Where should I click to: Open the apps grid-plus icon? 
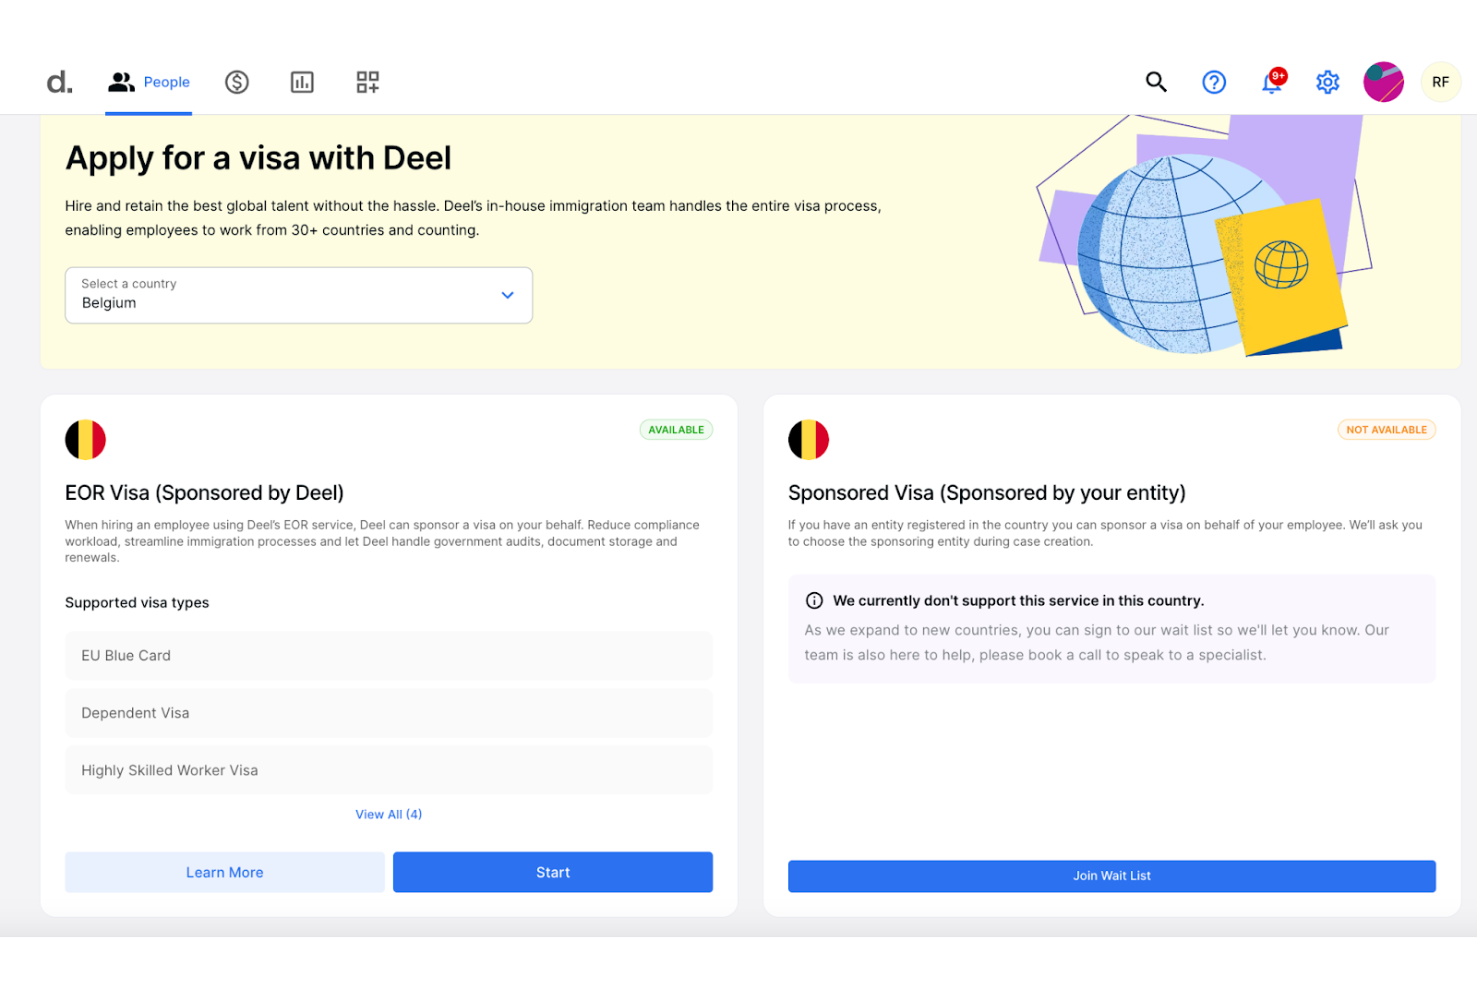coord(368,82)
